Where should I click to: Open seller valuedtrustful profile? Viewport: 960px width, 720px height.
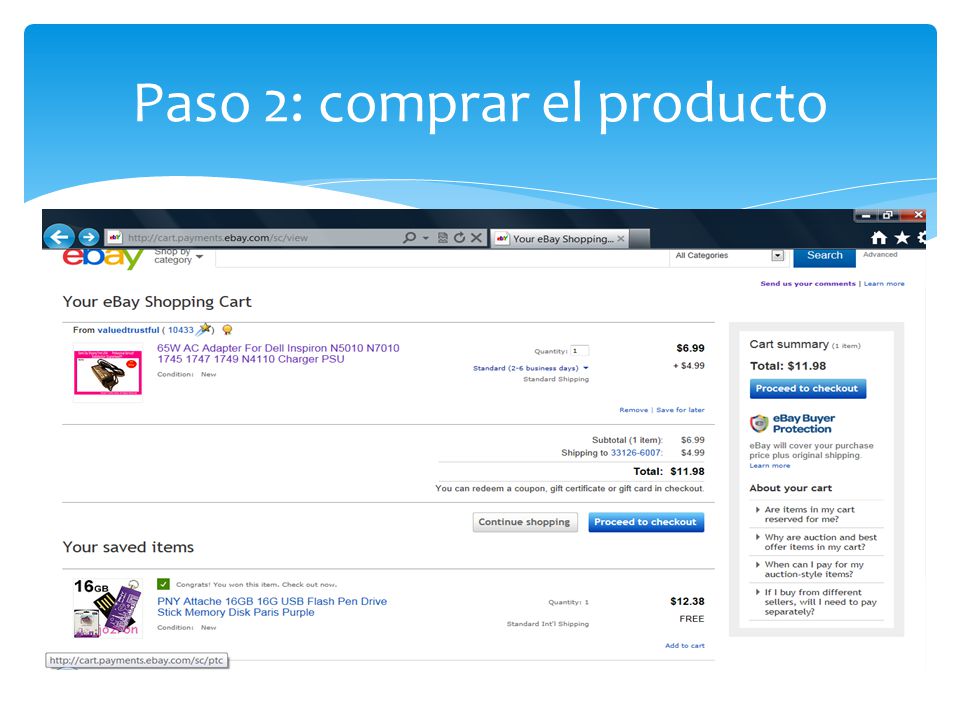(x=128, y=329)
